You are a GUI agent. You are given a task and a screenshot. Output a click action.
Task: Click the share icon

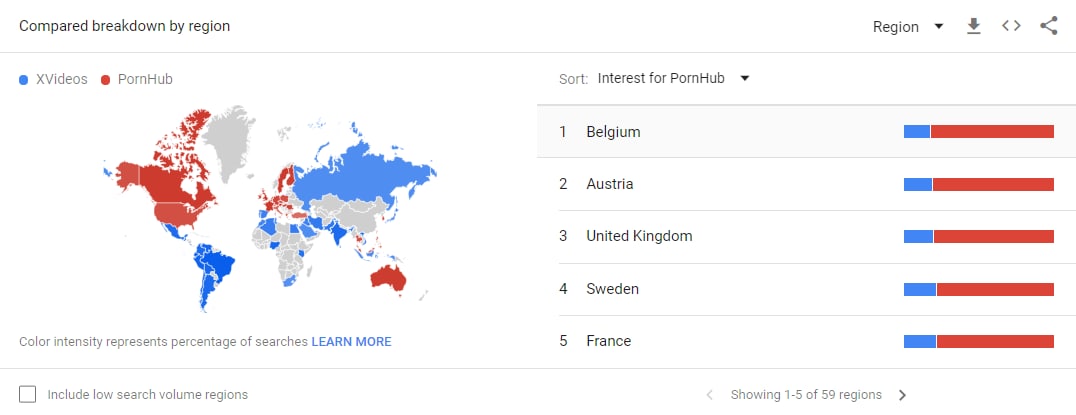1049,26
